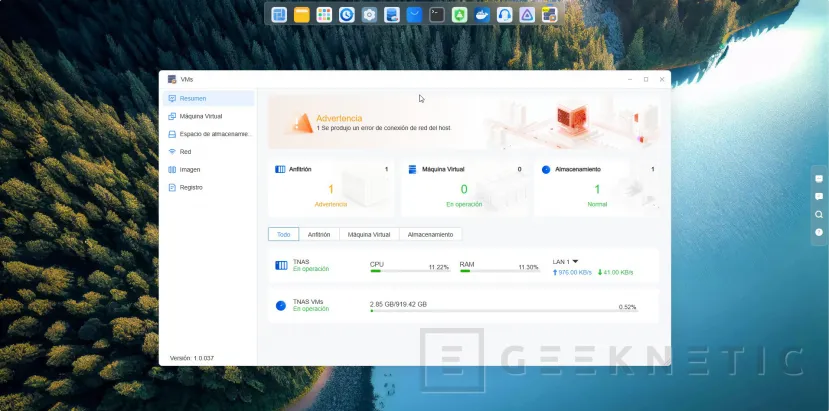The image size is (829, 411).
Task: Select the Todo filter tab
Action: click(x=283, y=234)
